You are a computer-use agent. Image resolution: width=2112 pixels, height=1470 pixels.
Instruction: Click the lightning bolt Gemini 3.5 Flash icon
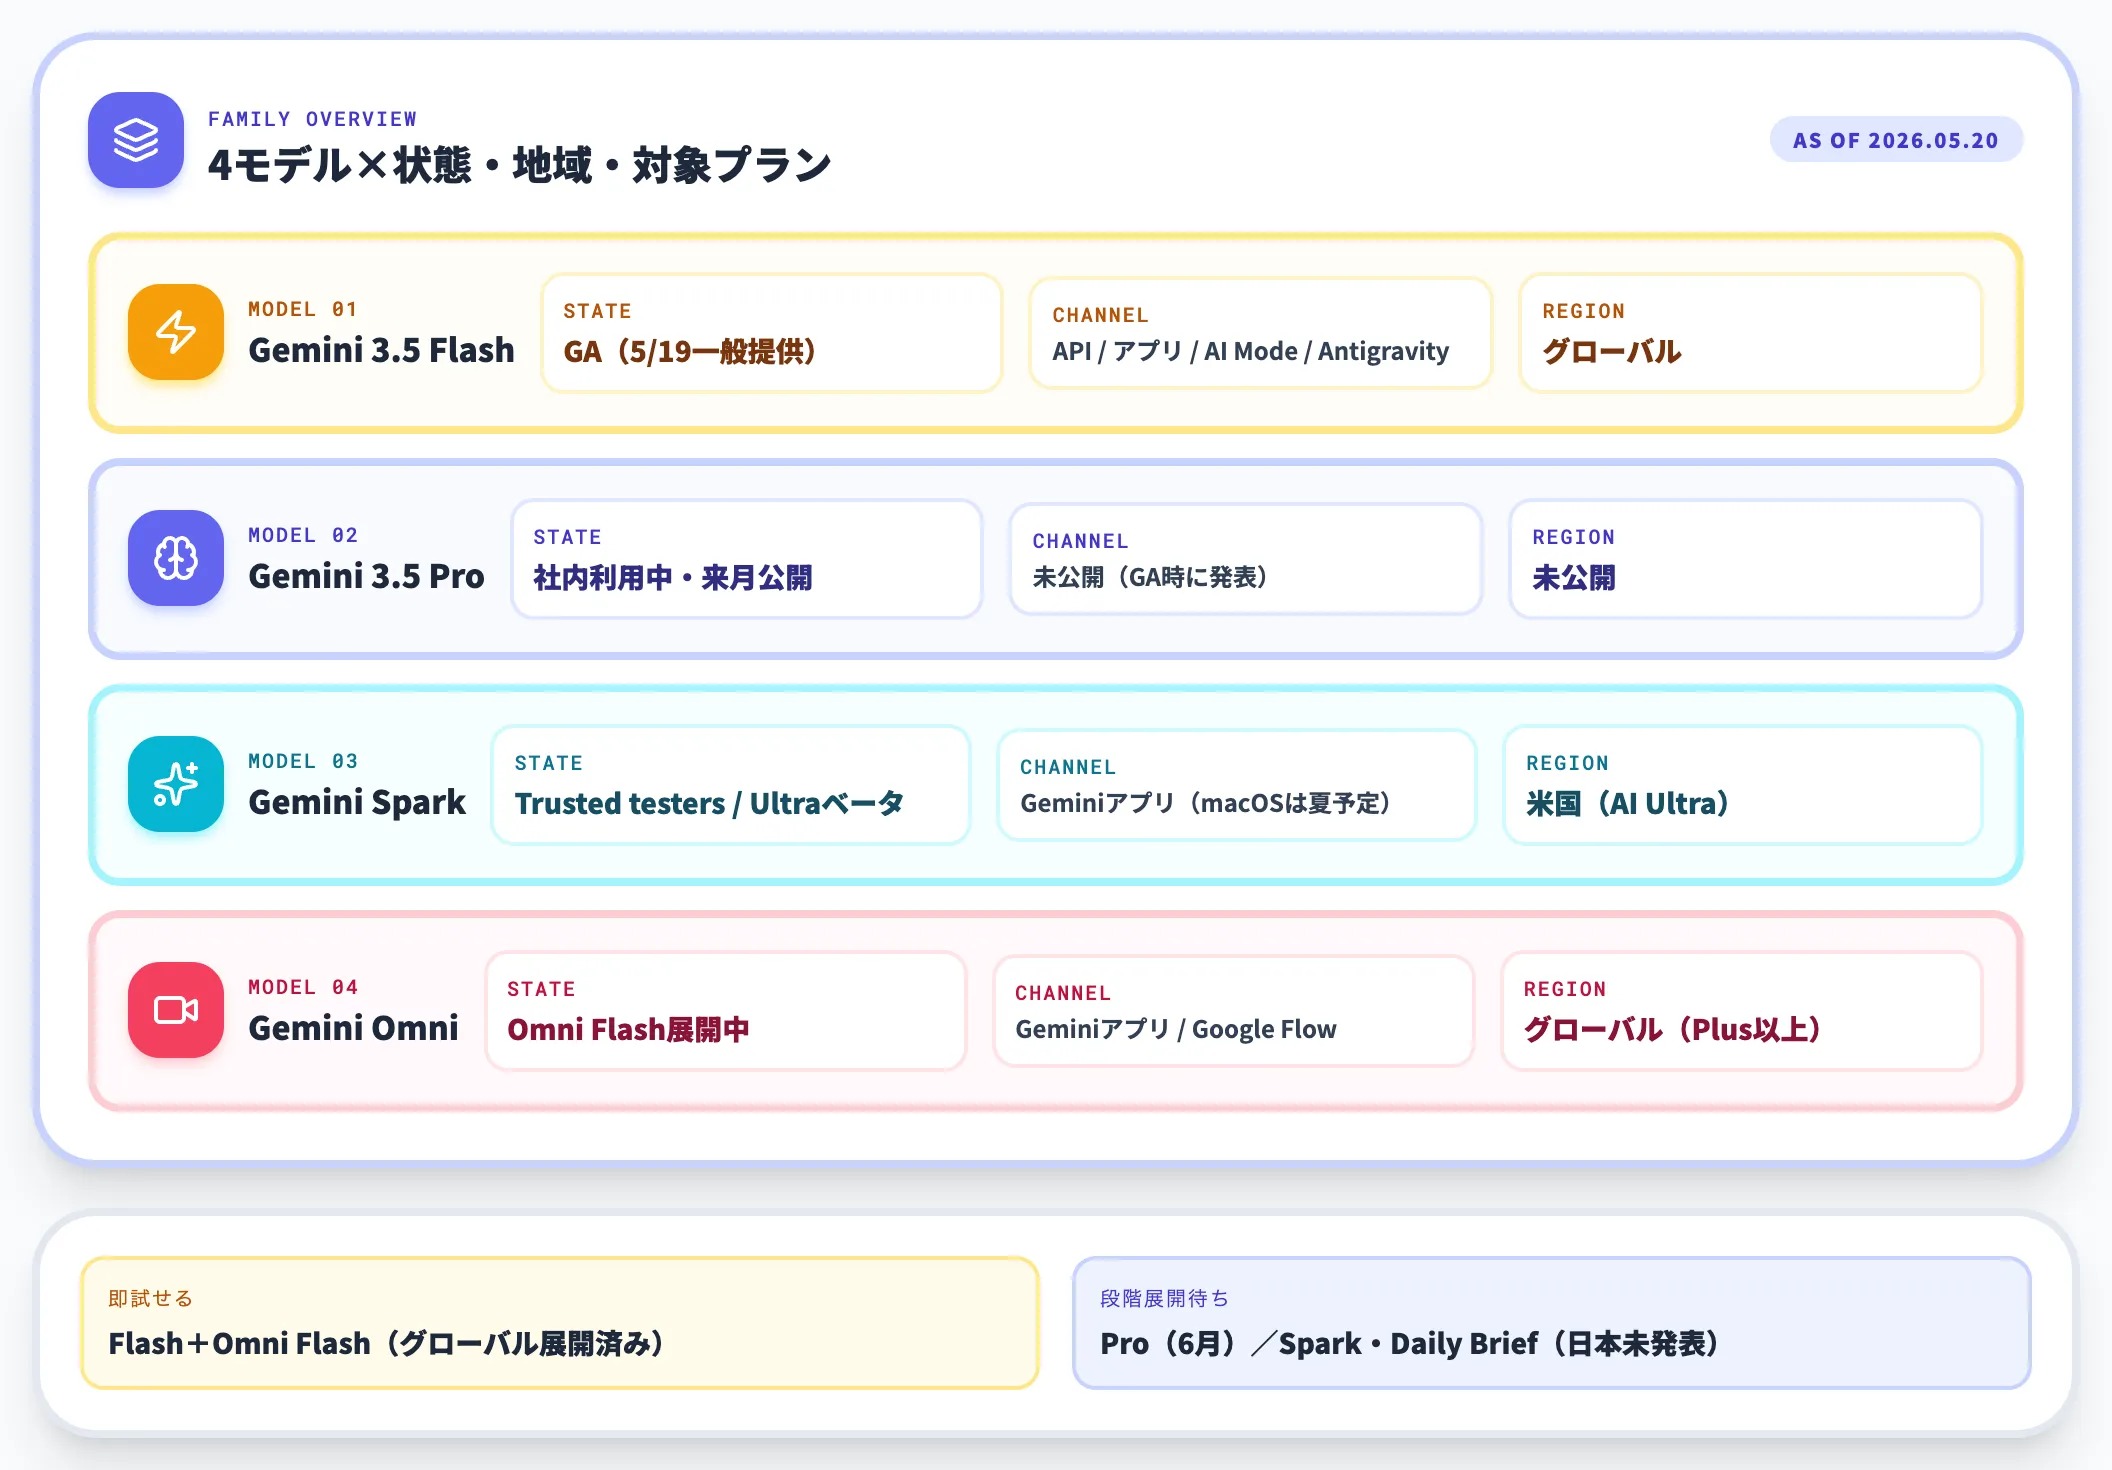[x=176, y=332]
